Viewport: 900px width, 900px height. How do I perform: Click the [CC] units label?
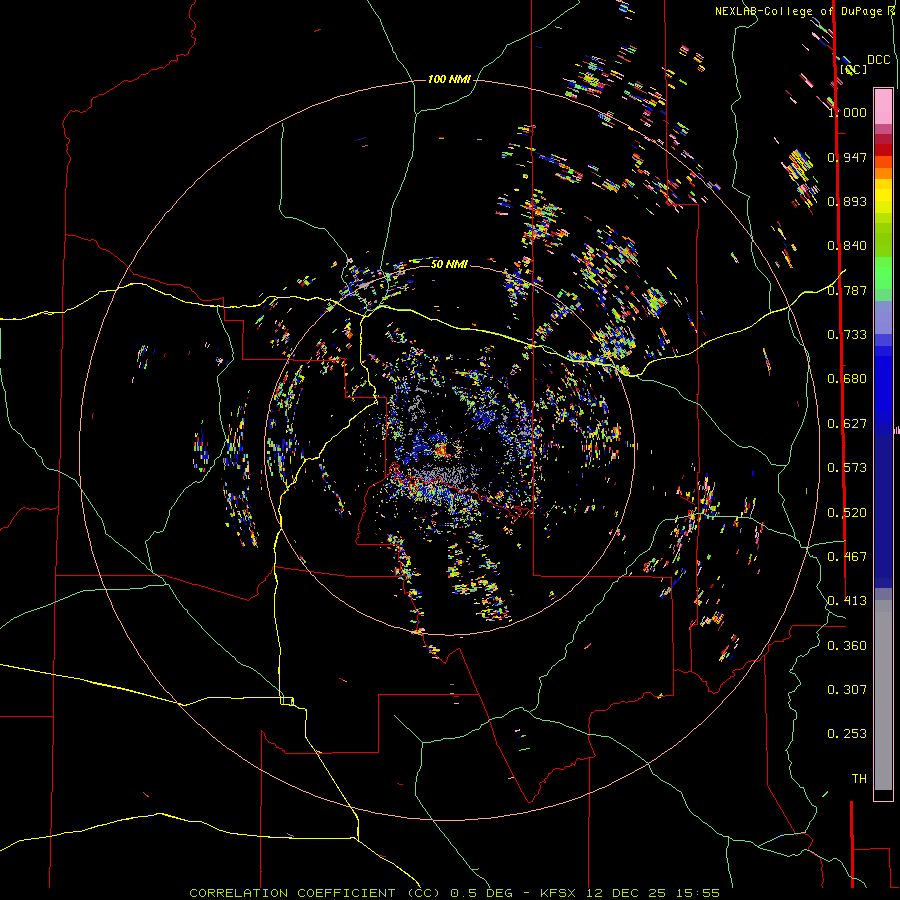[x=854, y=69]
